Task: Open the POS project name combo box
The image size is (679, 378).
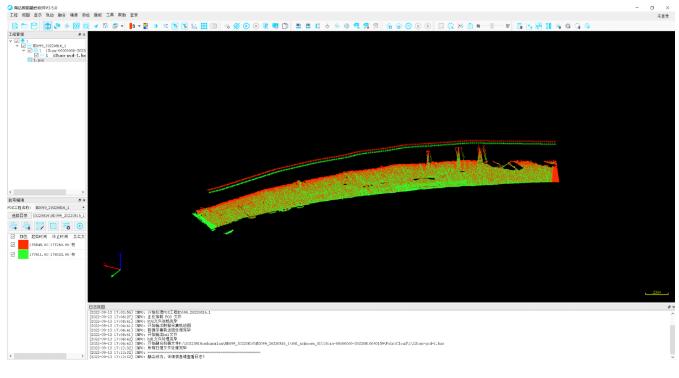Action: click(x=59, y=207)
